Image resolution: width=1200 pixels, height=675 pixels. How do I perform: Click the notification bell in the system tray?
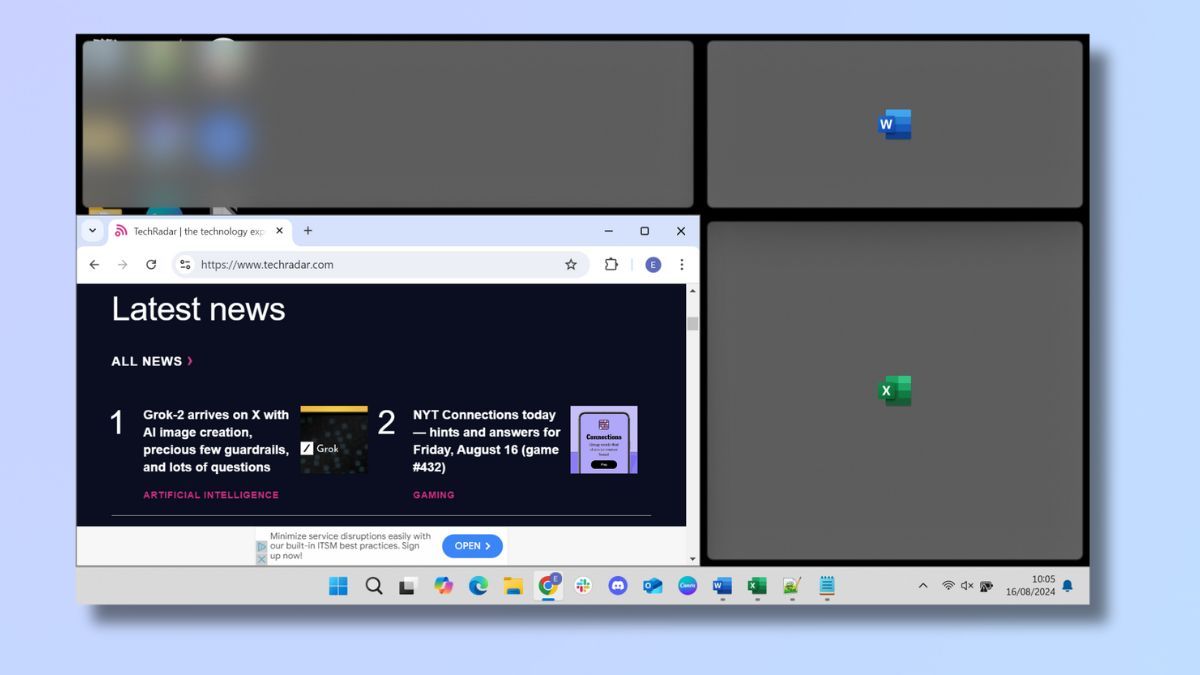(1067, 585)
